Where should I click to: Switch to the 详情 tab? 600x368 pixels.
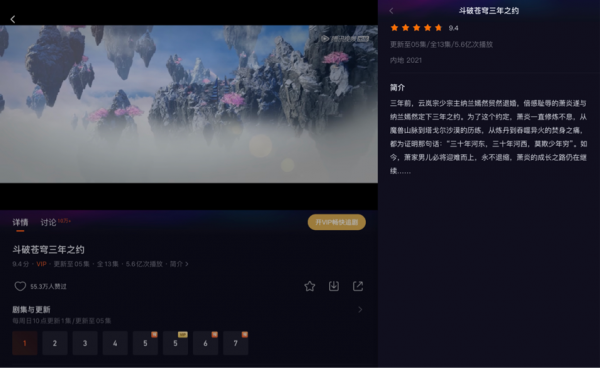point(20,222)
